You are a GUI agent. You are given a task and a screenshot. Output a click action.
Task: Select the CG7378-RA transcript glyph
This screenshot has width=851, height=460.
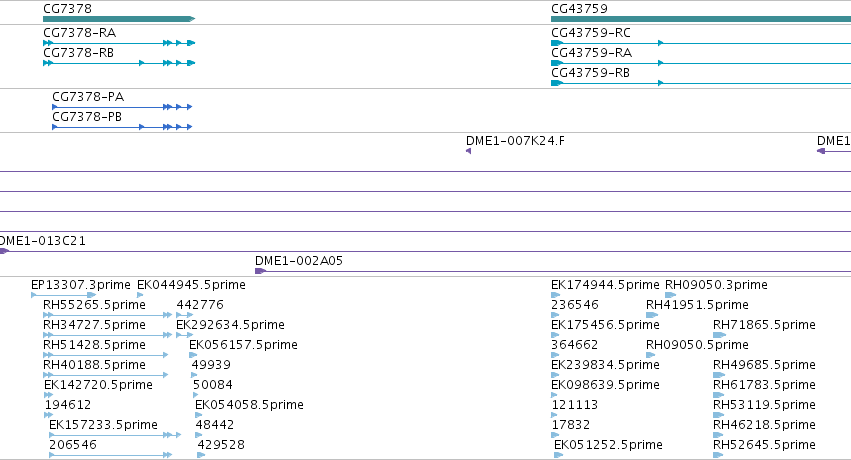point(119,43)
